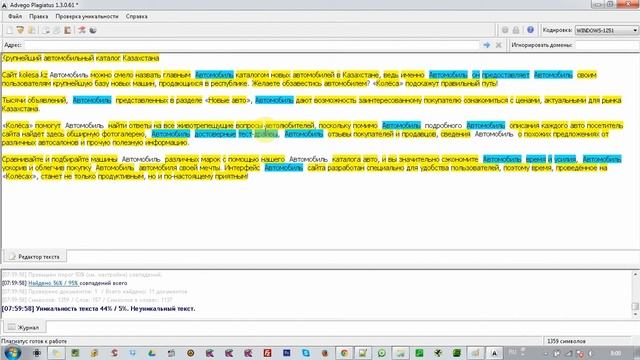
Task: Click the blue Help question mark icon
Action: 530,30
